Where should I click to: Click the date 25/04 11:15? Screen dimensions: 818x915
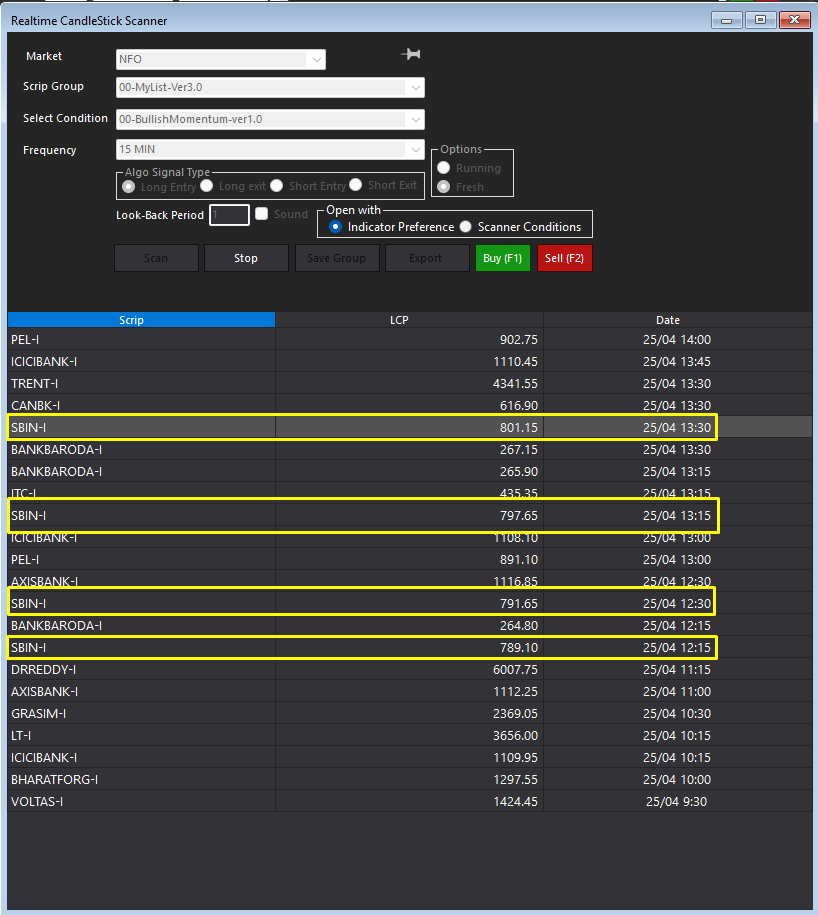click(x=677, y=670)
